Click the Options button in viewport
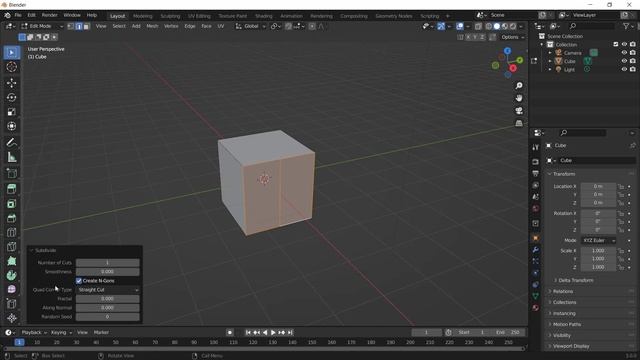Image resolution: width=640 pixels, height=360 pixels. click(513, 37)
